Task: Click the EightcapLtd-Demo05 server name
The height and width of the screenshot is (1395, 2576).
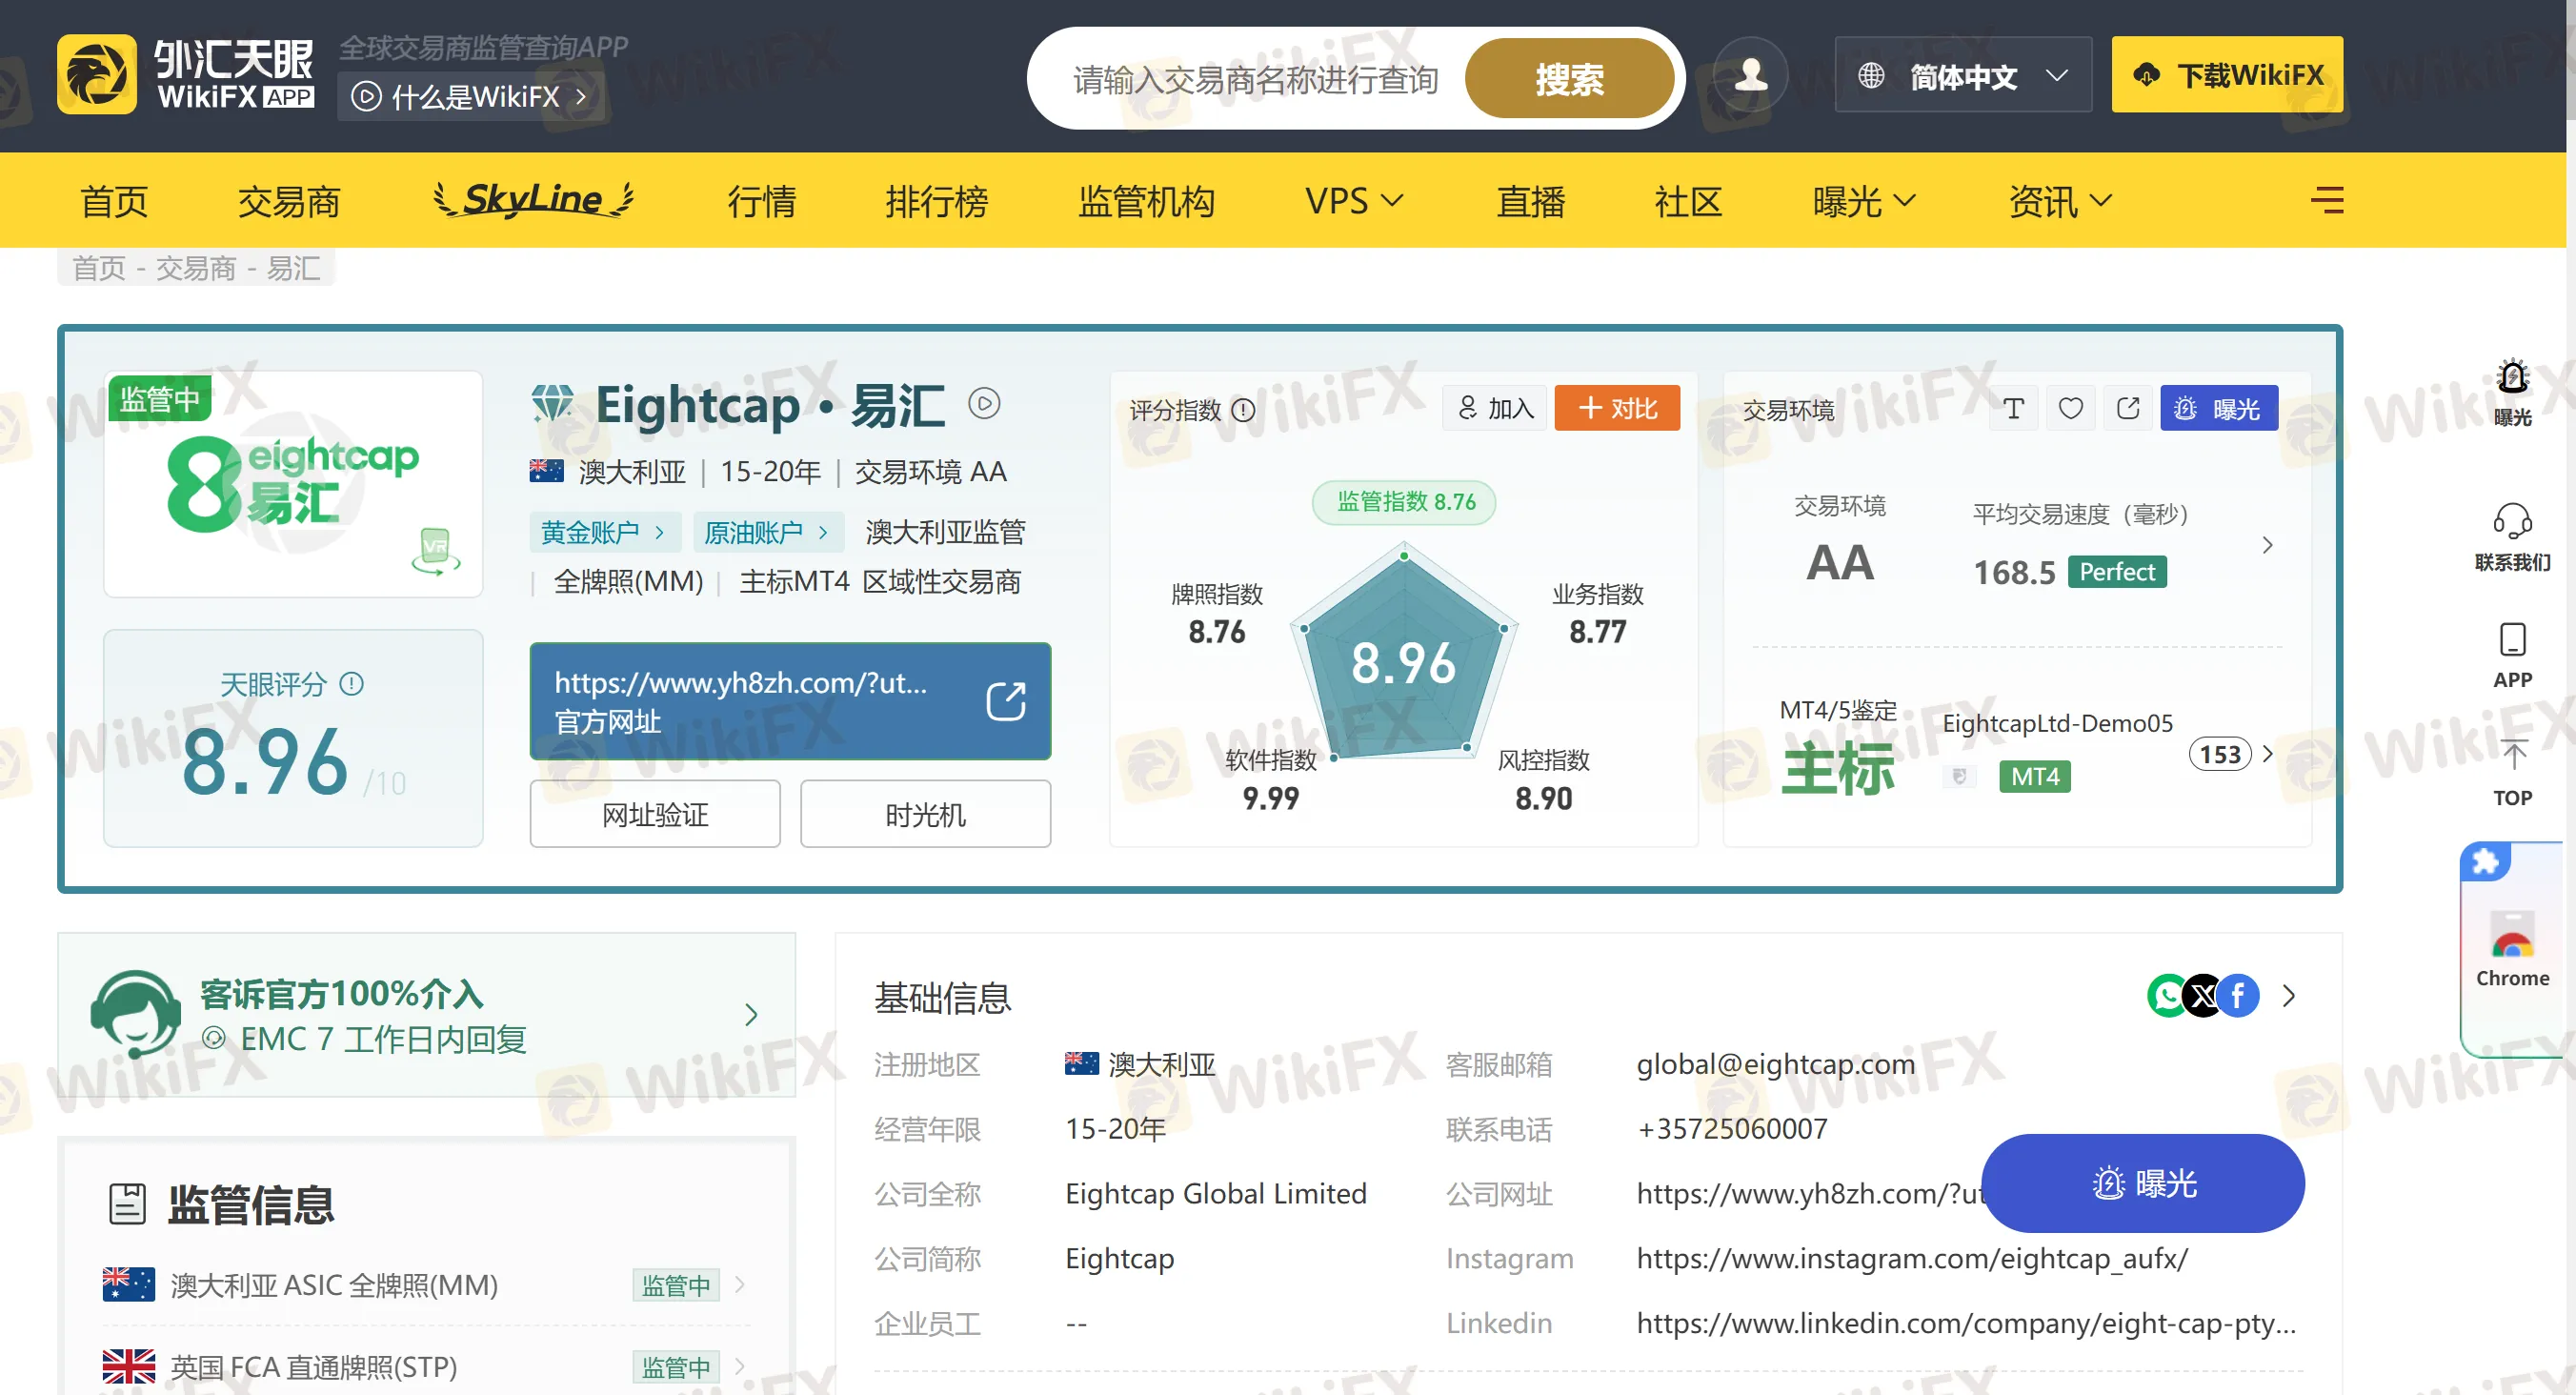Action: [x=2057, y=723]
